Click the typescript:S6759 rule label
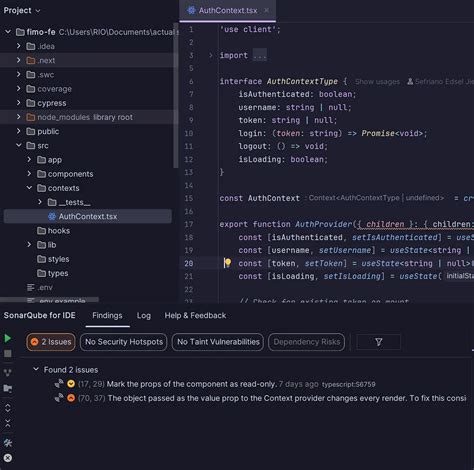474x470 pixels. click(349, 384)
